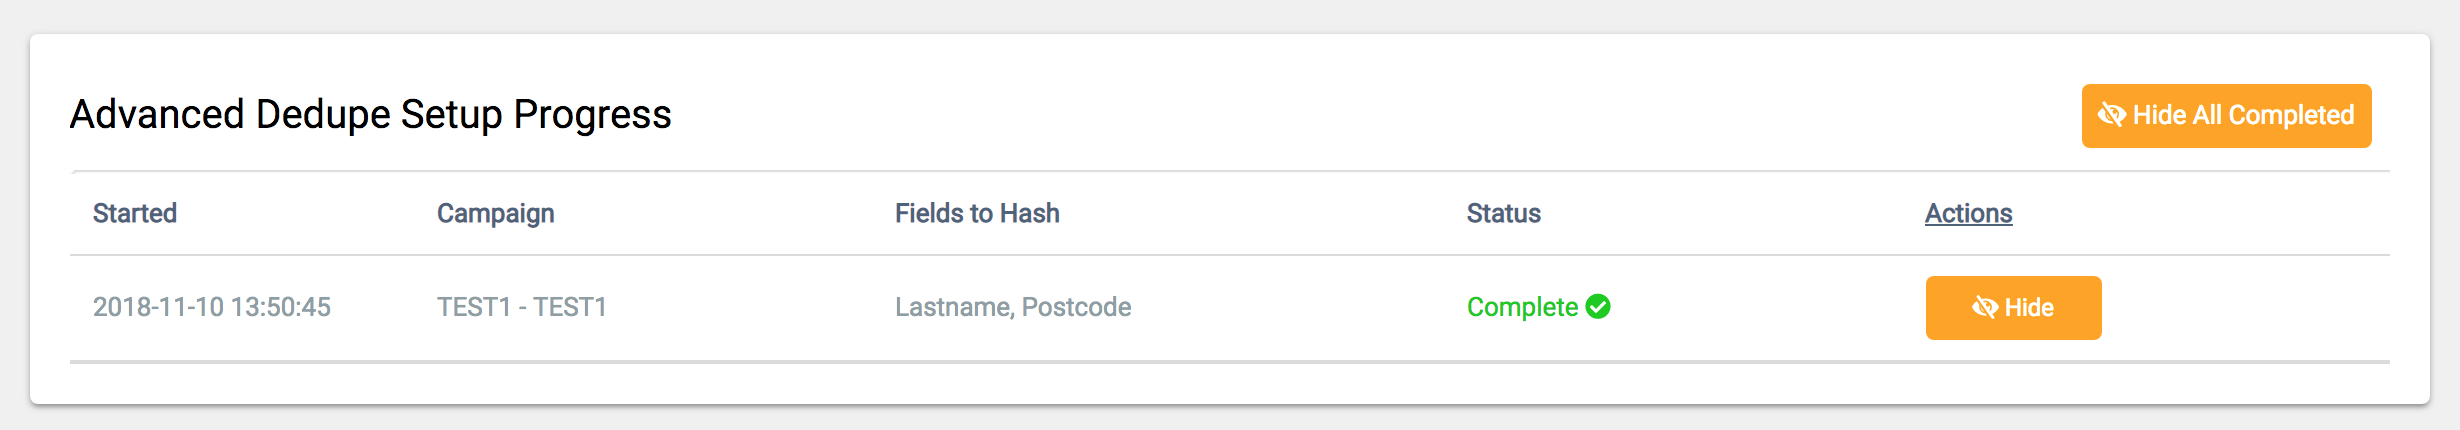Viewport: 2460px width, 430px height.
Task: Click the Postcode hash field text
Action: (x=1076, y=307)
